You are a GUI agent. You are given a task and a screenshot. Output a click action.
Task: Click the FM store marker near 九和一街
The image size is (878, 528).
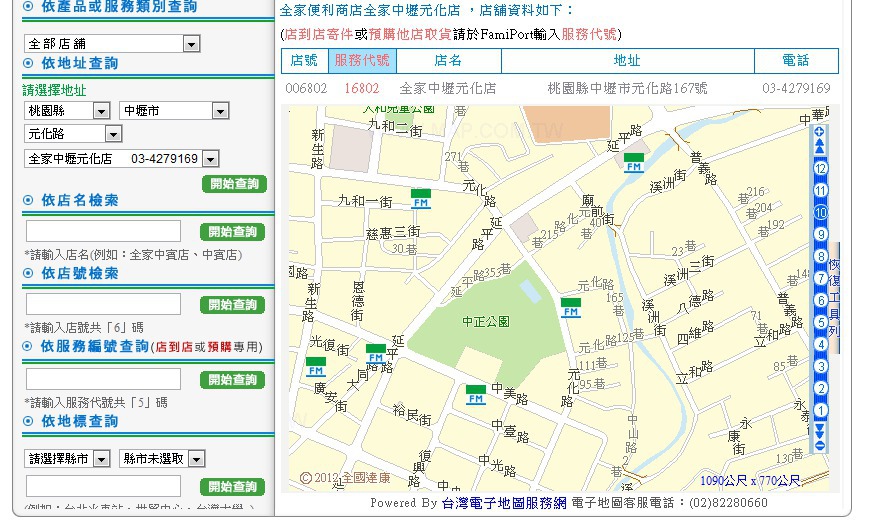(x=421, y=199)
